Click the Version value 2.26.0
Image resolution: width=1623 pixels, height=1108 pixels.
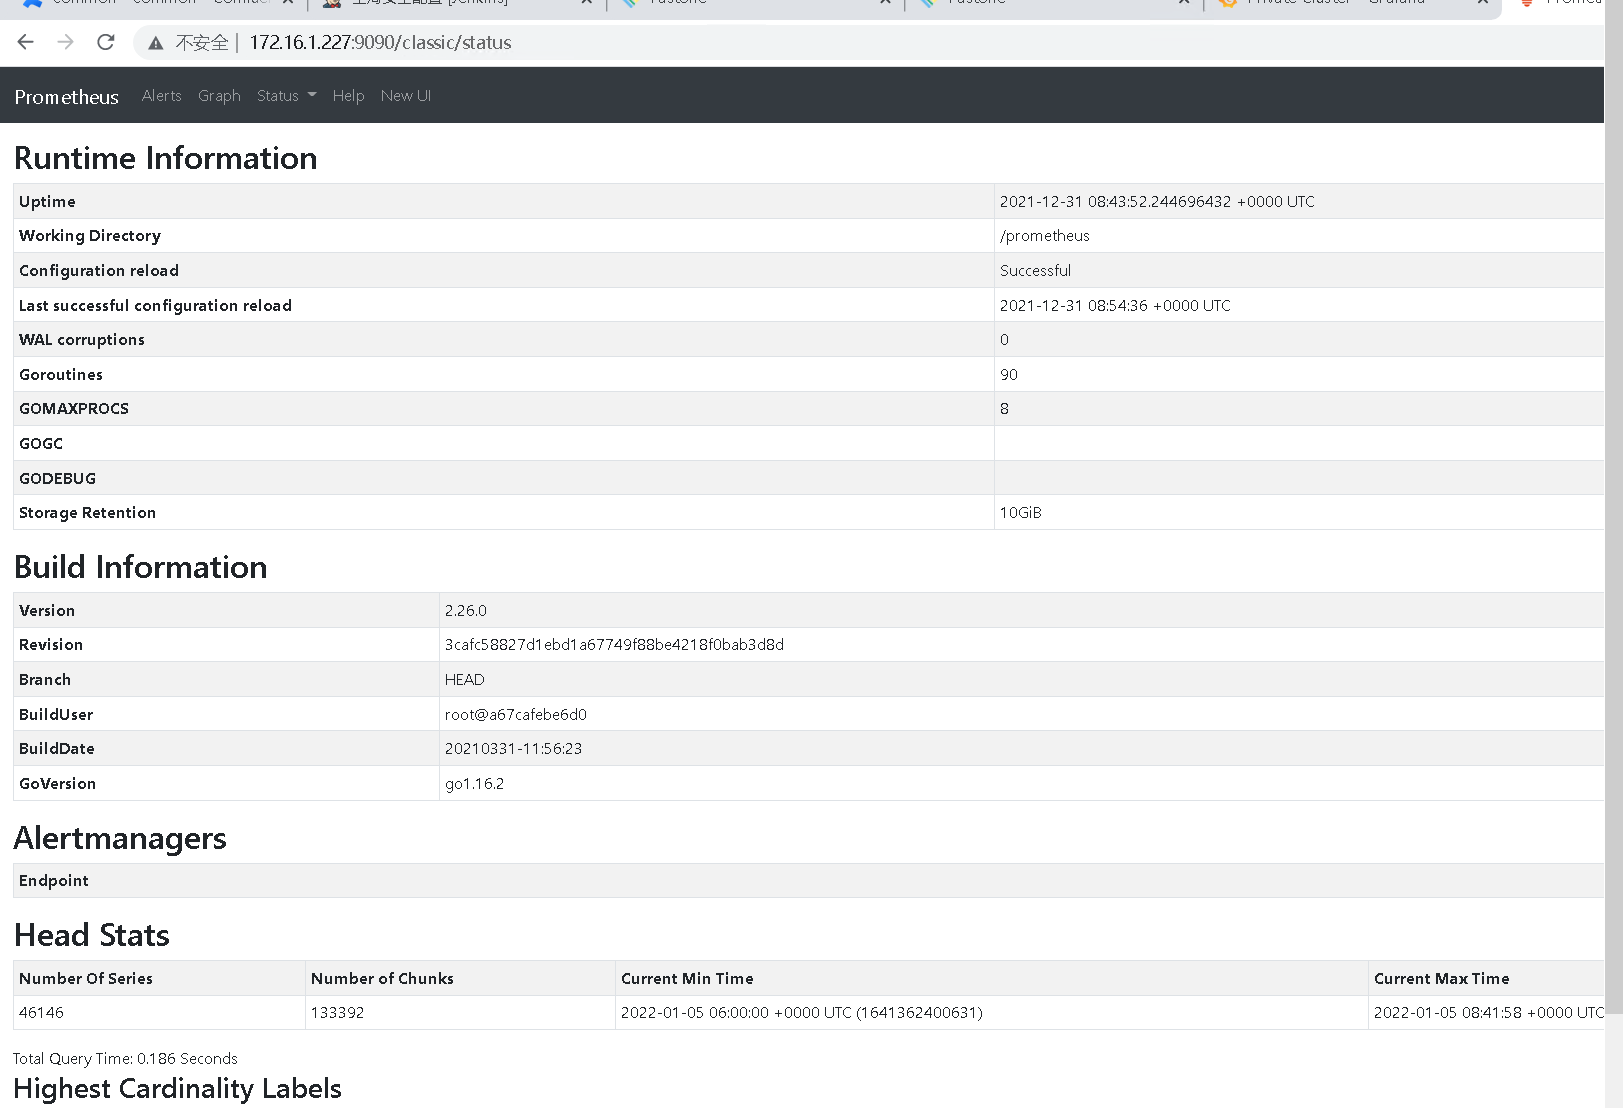[x=465, y=611]
